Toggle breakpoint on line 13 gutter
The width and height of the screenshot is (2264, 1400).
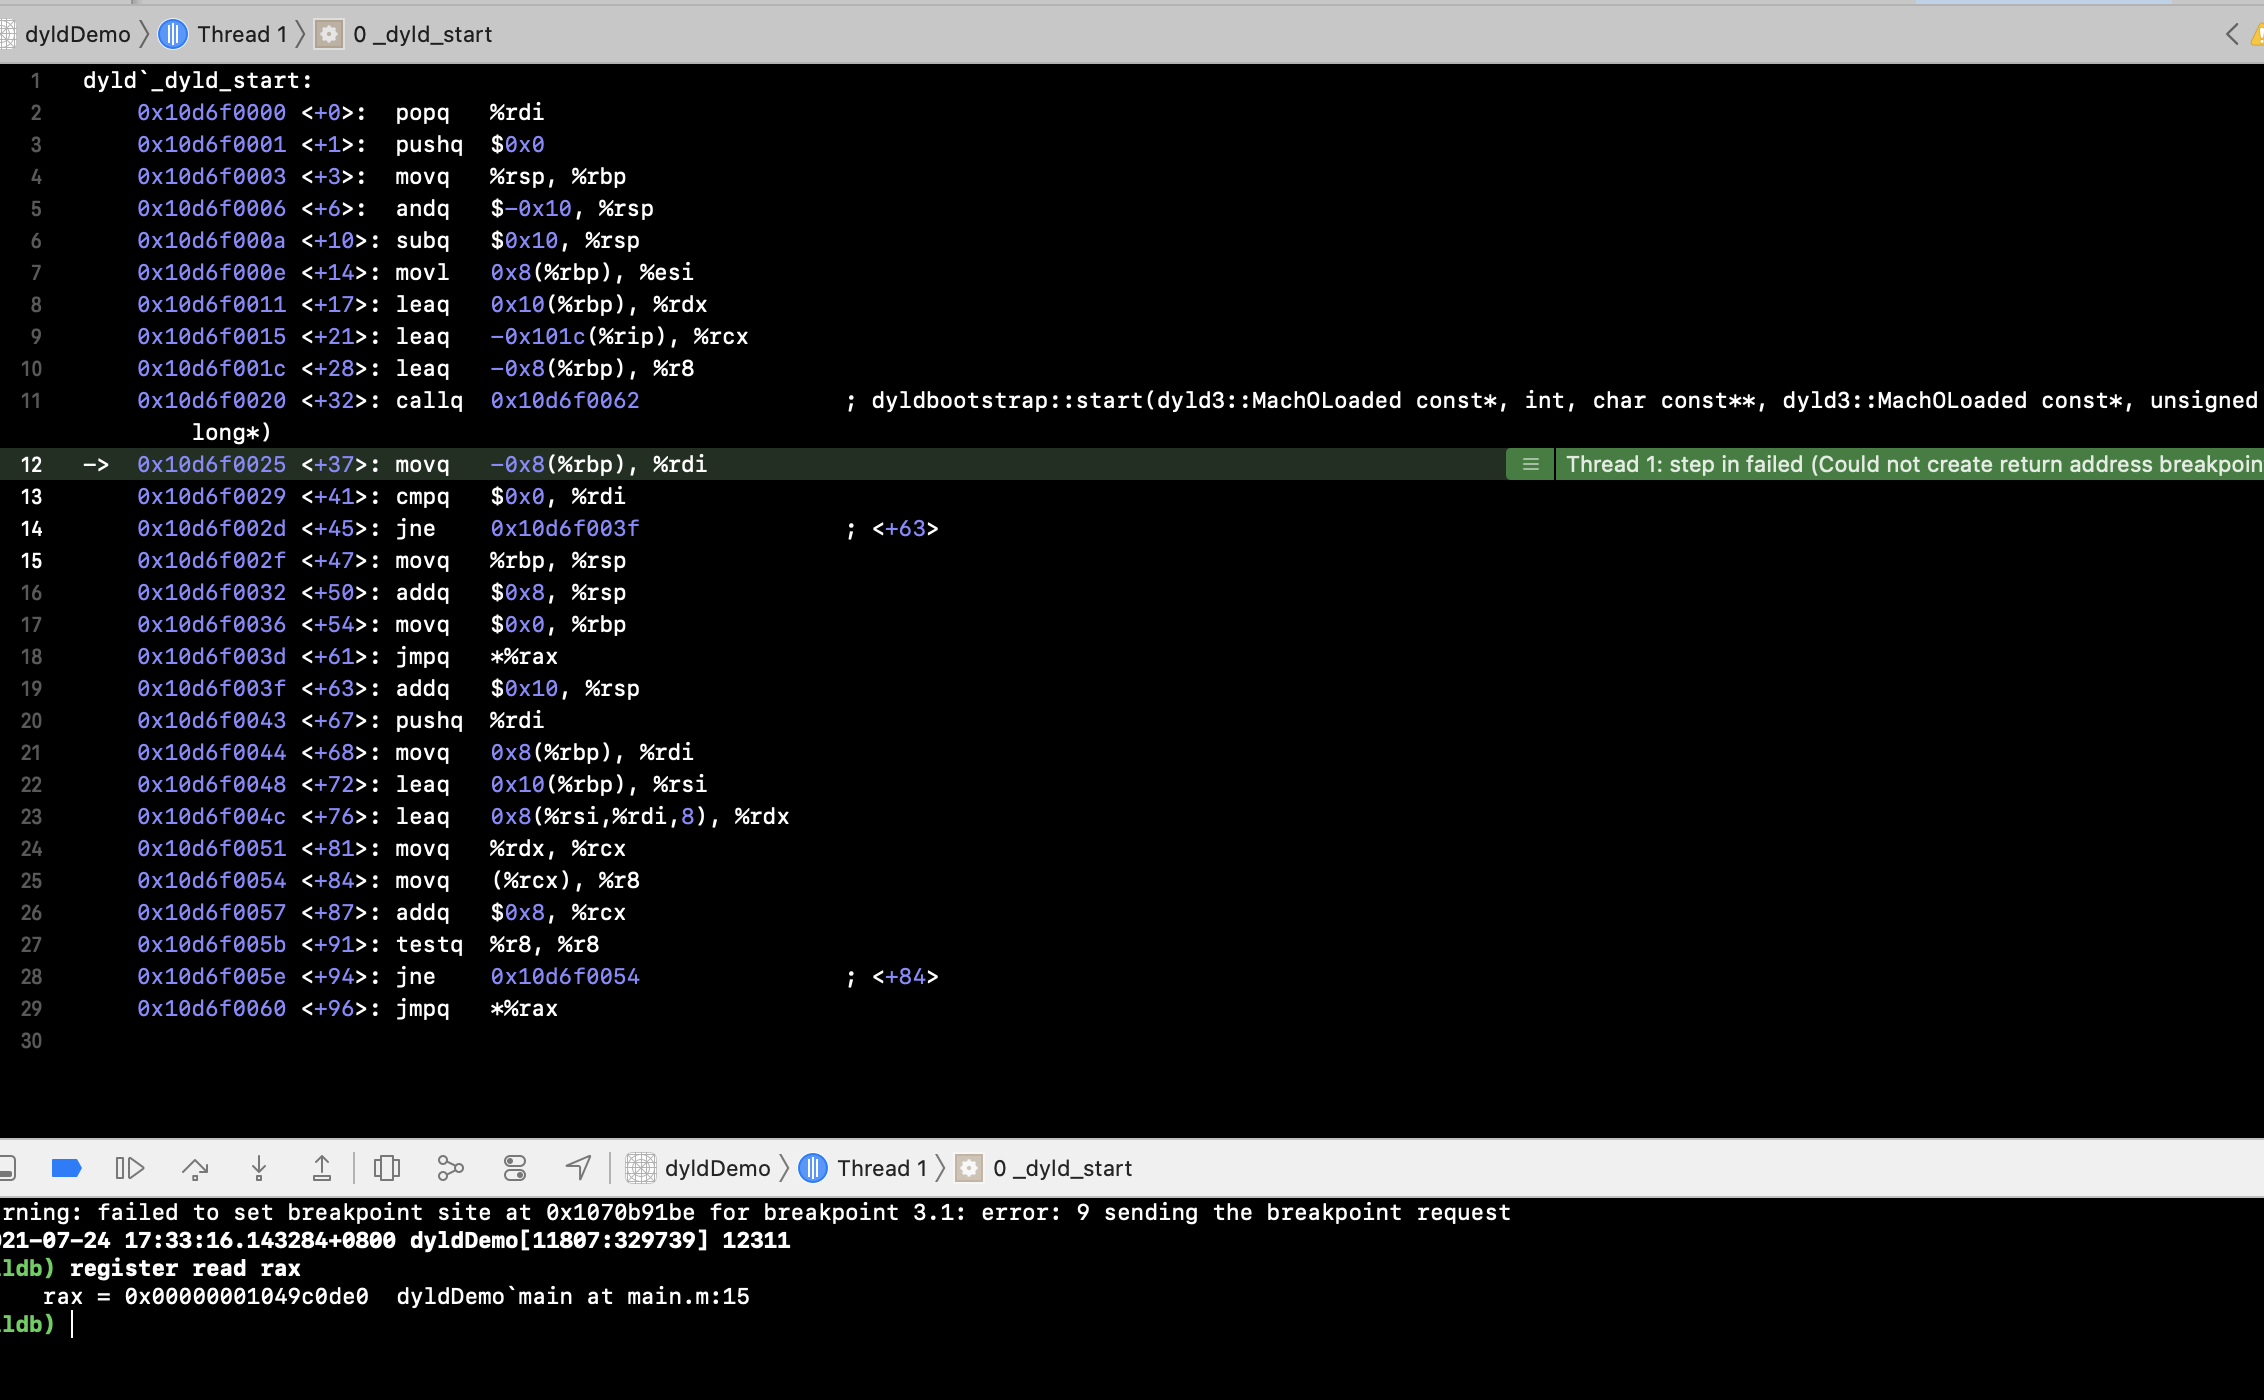32,496
